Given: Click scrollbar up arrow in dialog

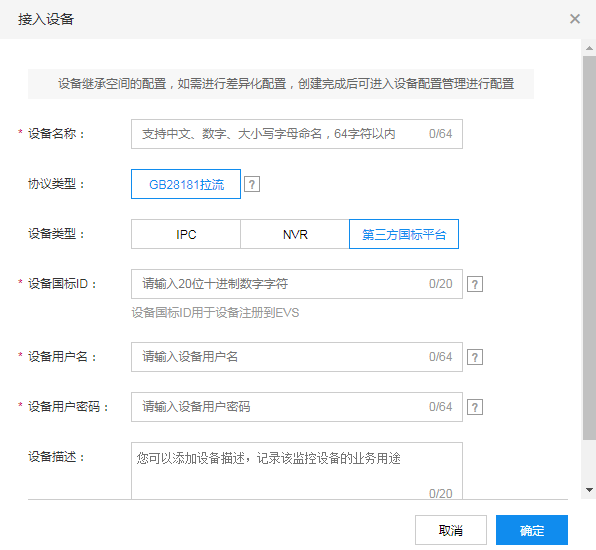Looking at the screenshot, I should tap(589, 48).
